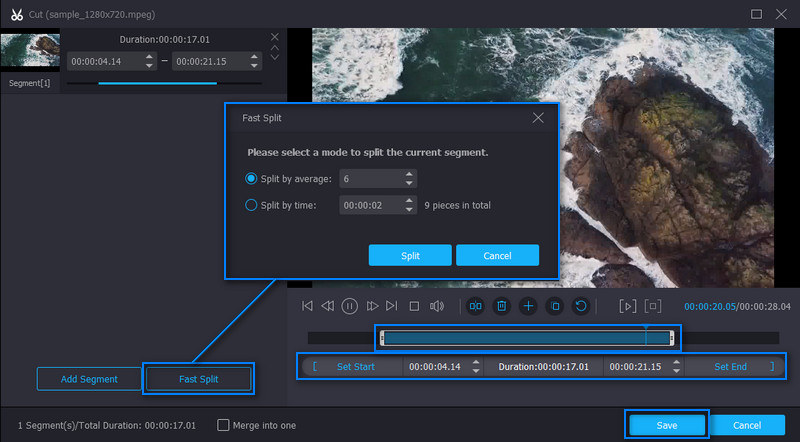Image resolution: width=800 pixels, height=442 pixels.
Task: Click the split segment icon
Action: (x=476, y=306)
